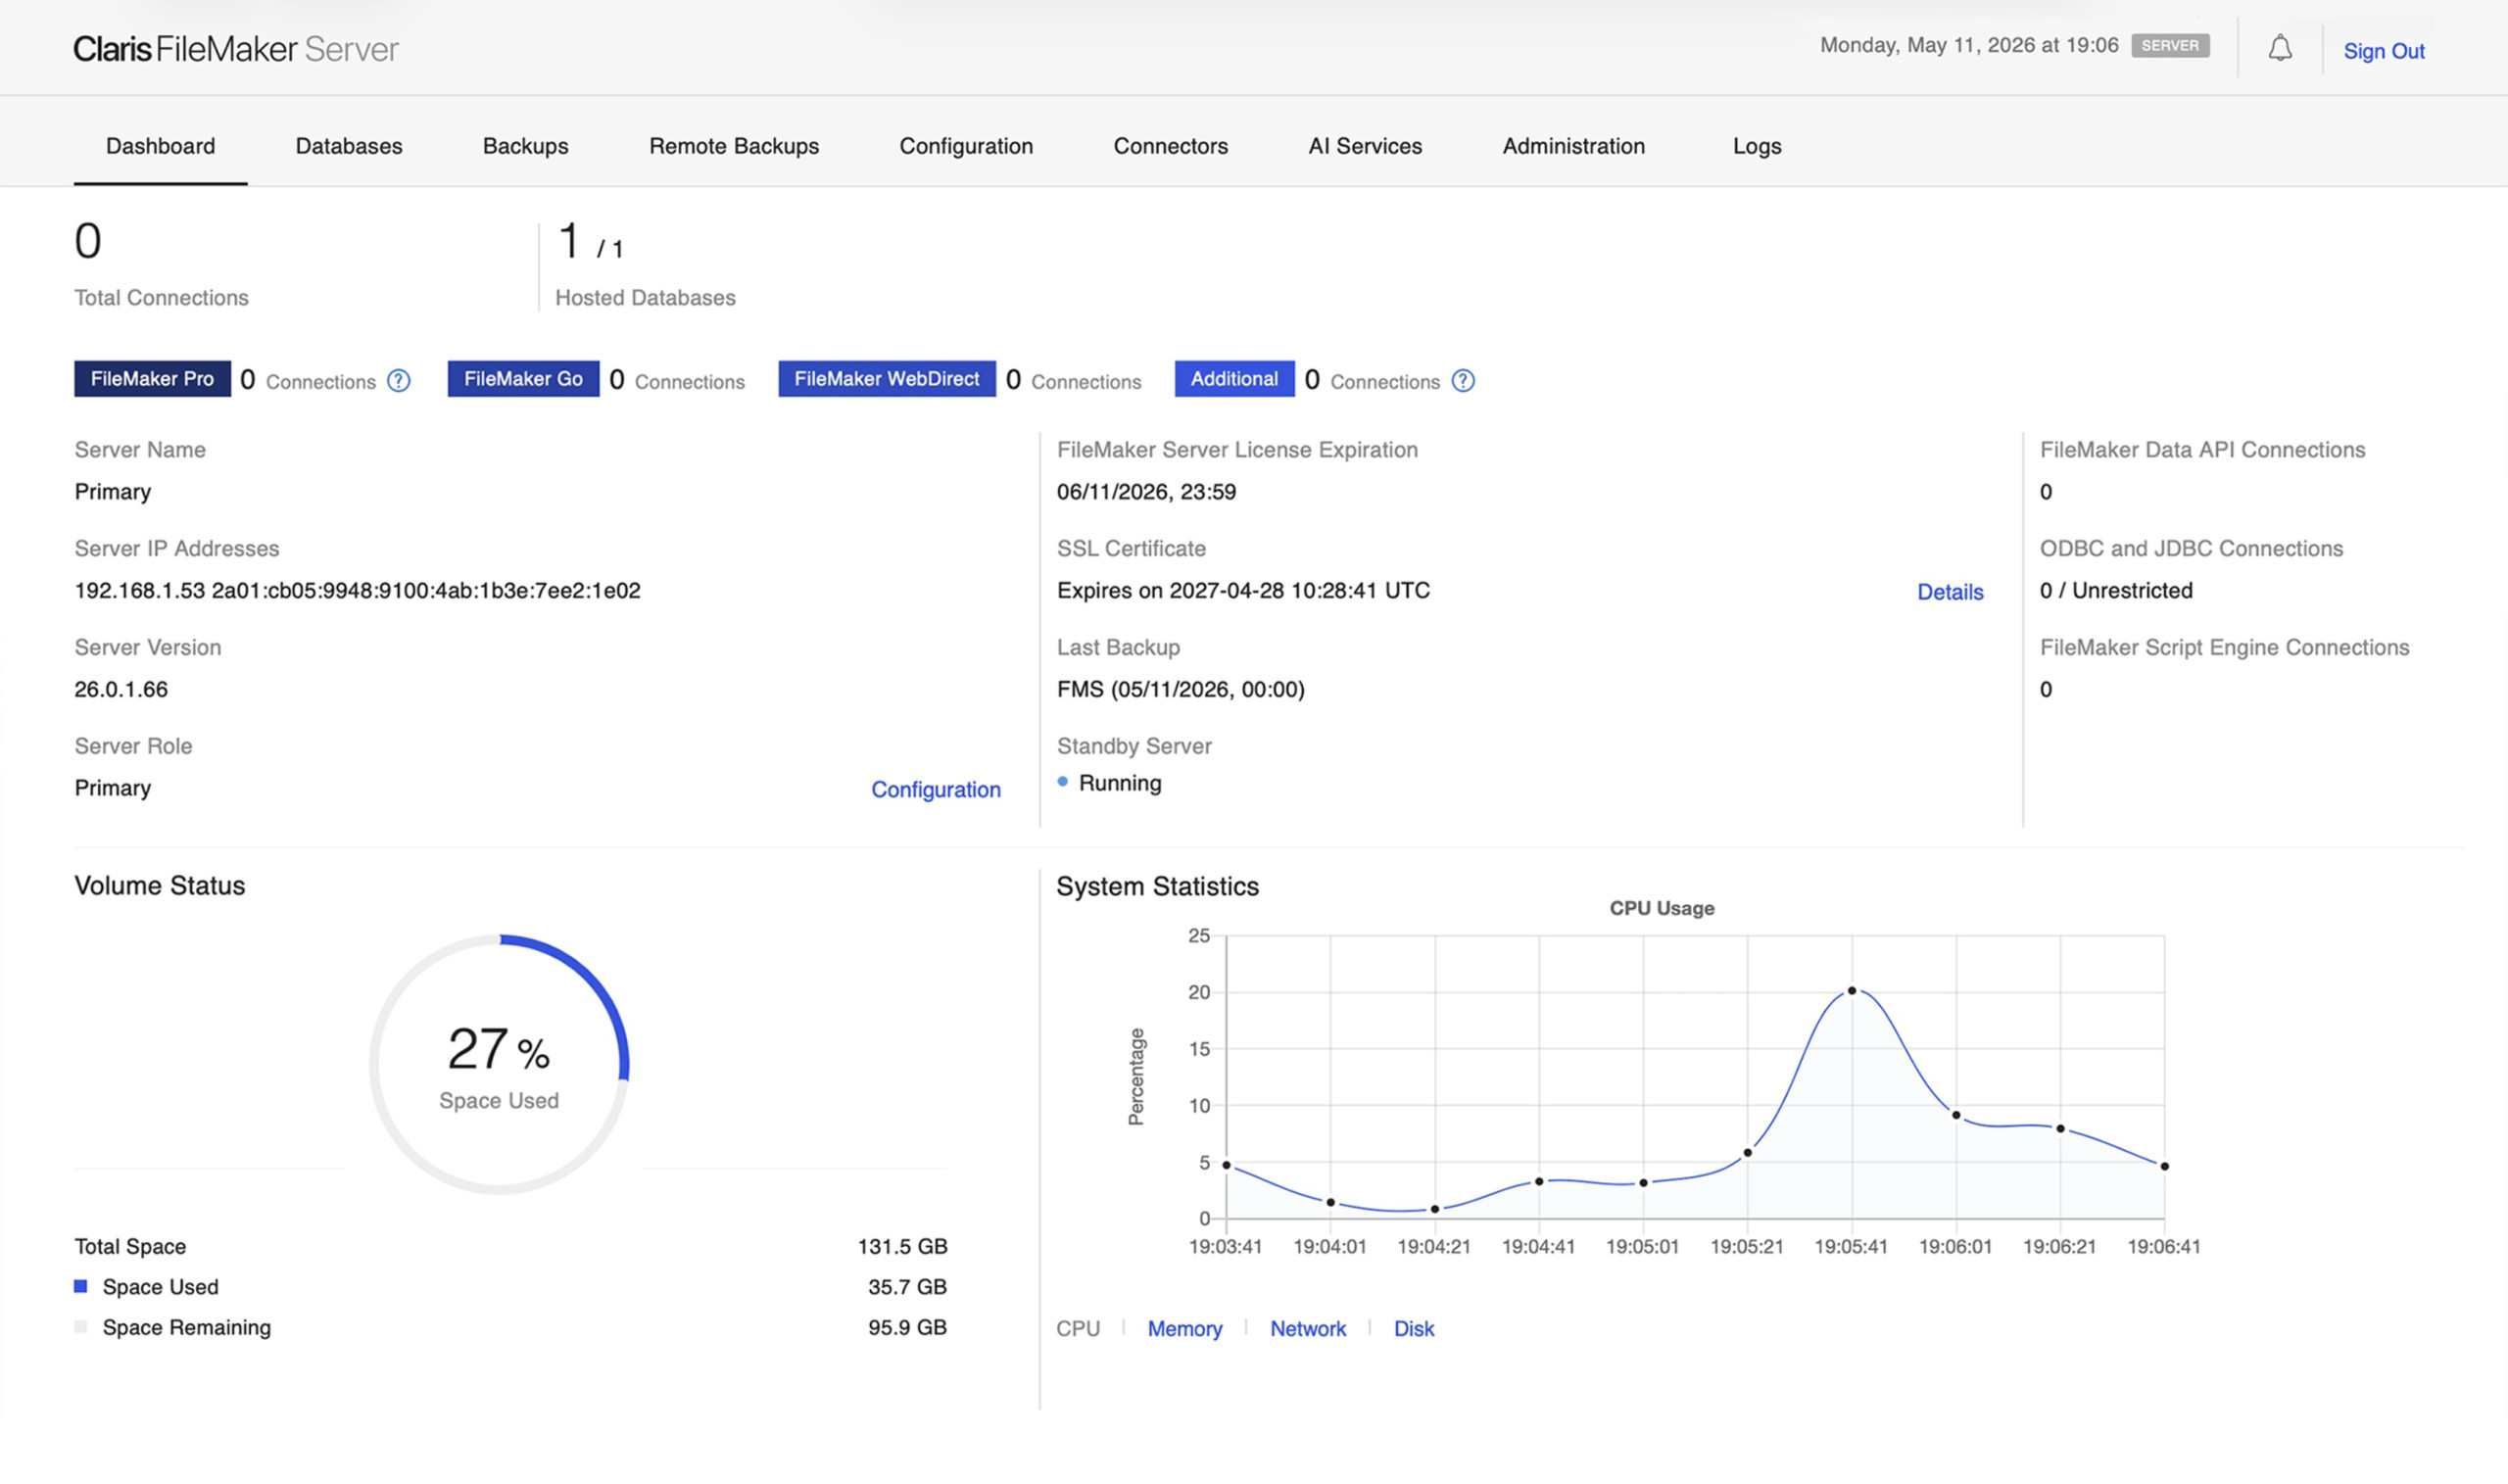2508x1484 pixels.
Task: Show Network system statistics
Action: 1308,1329
